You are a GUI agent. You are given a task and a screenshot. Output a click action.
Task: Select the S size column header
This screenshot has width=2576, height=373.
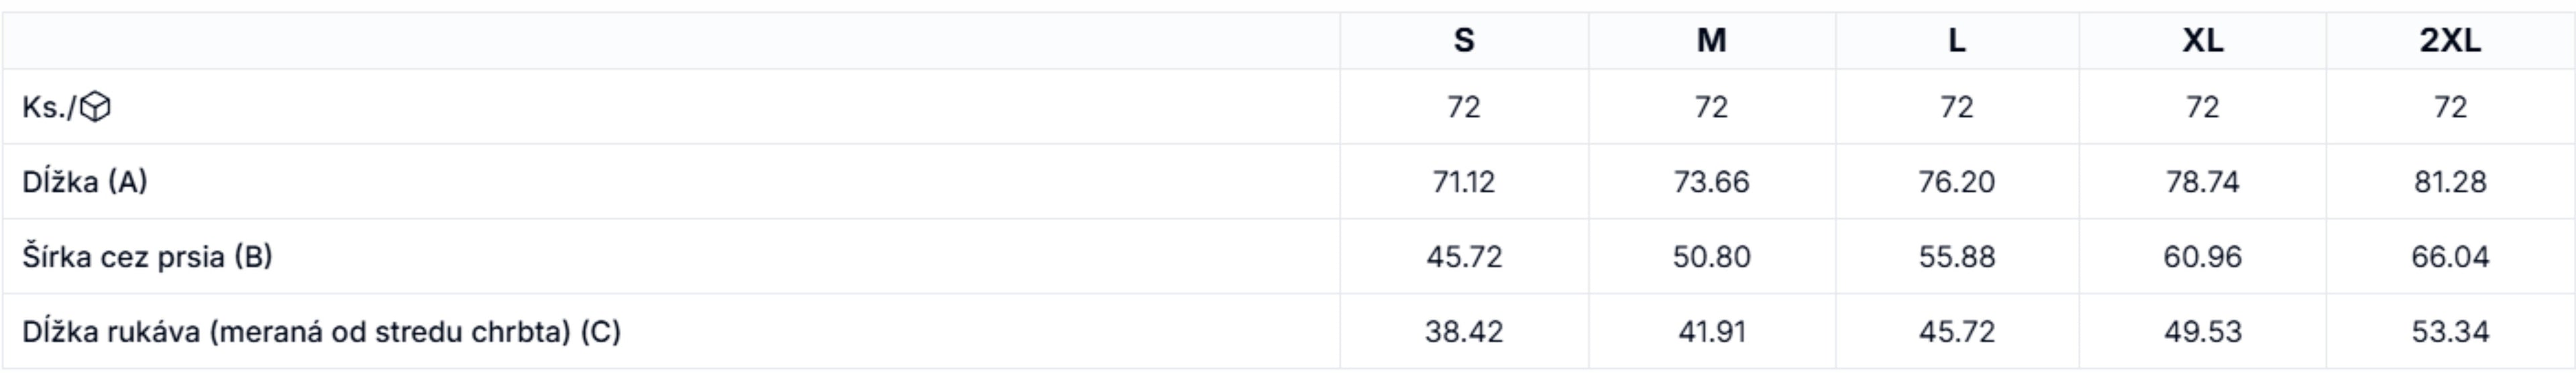[x=1463, y=40]
